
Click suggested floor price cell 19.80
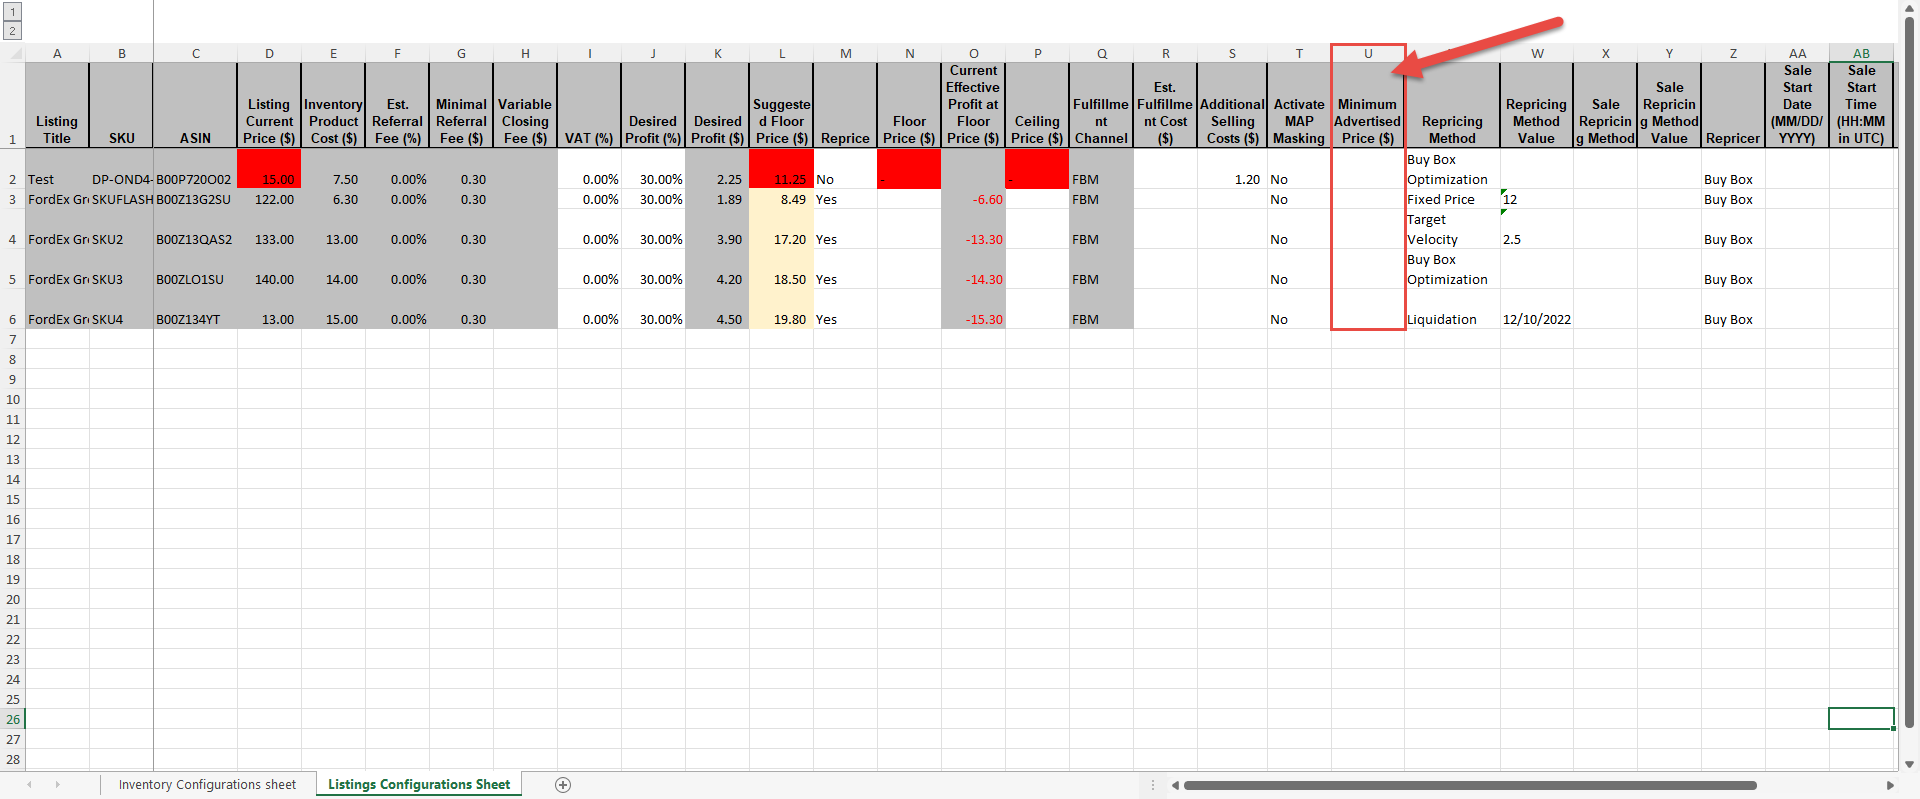(781, 309)
